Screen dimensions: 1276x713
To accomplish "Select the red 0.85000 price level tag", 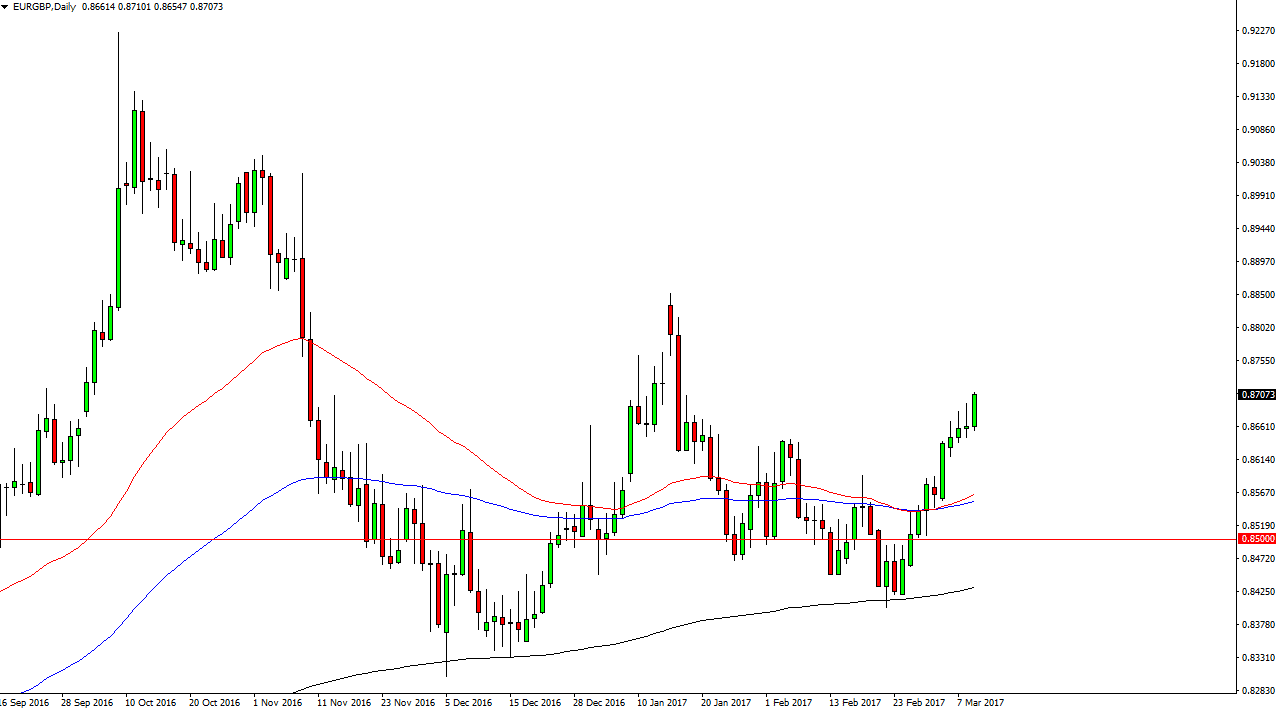I will pos(1256,539).
